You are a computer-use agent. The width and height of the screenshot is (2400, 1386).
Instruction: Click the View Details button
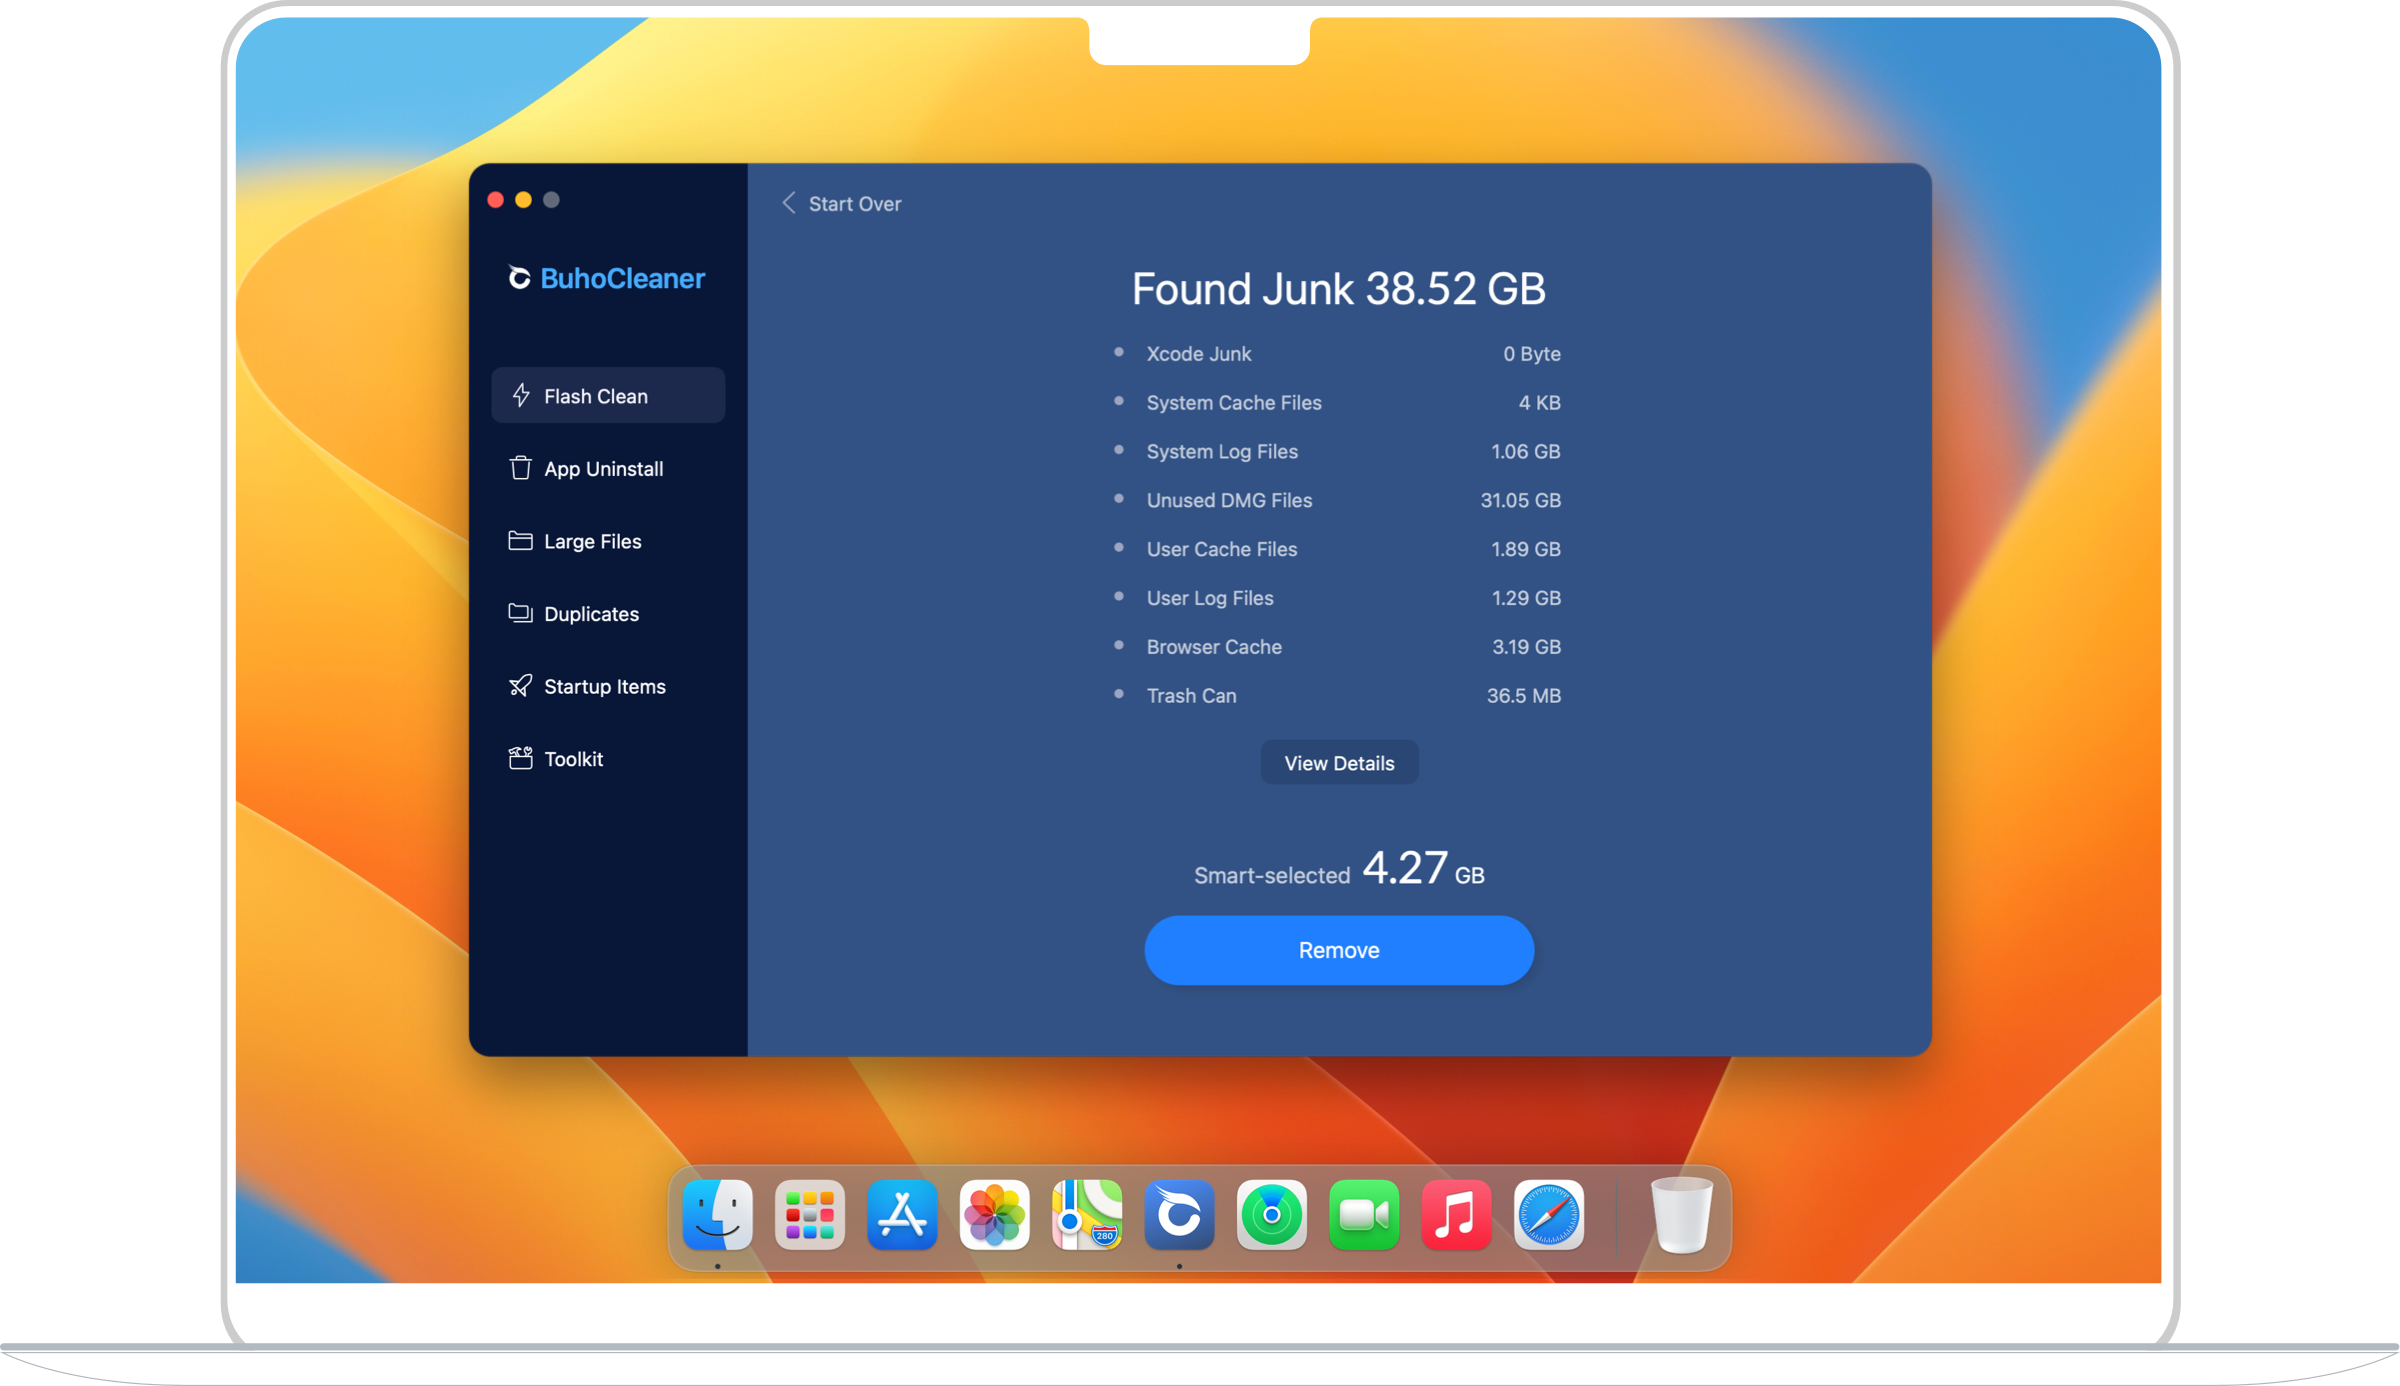click(1339, 763)
